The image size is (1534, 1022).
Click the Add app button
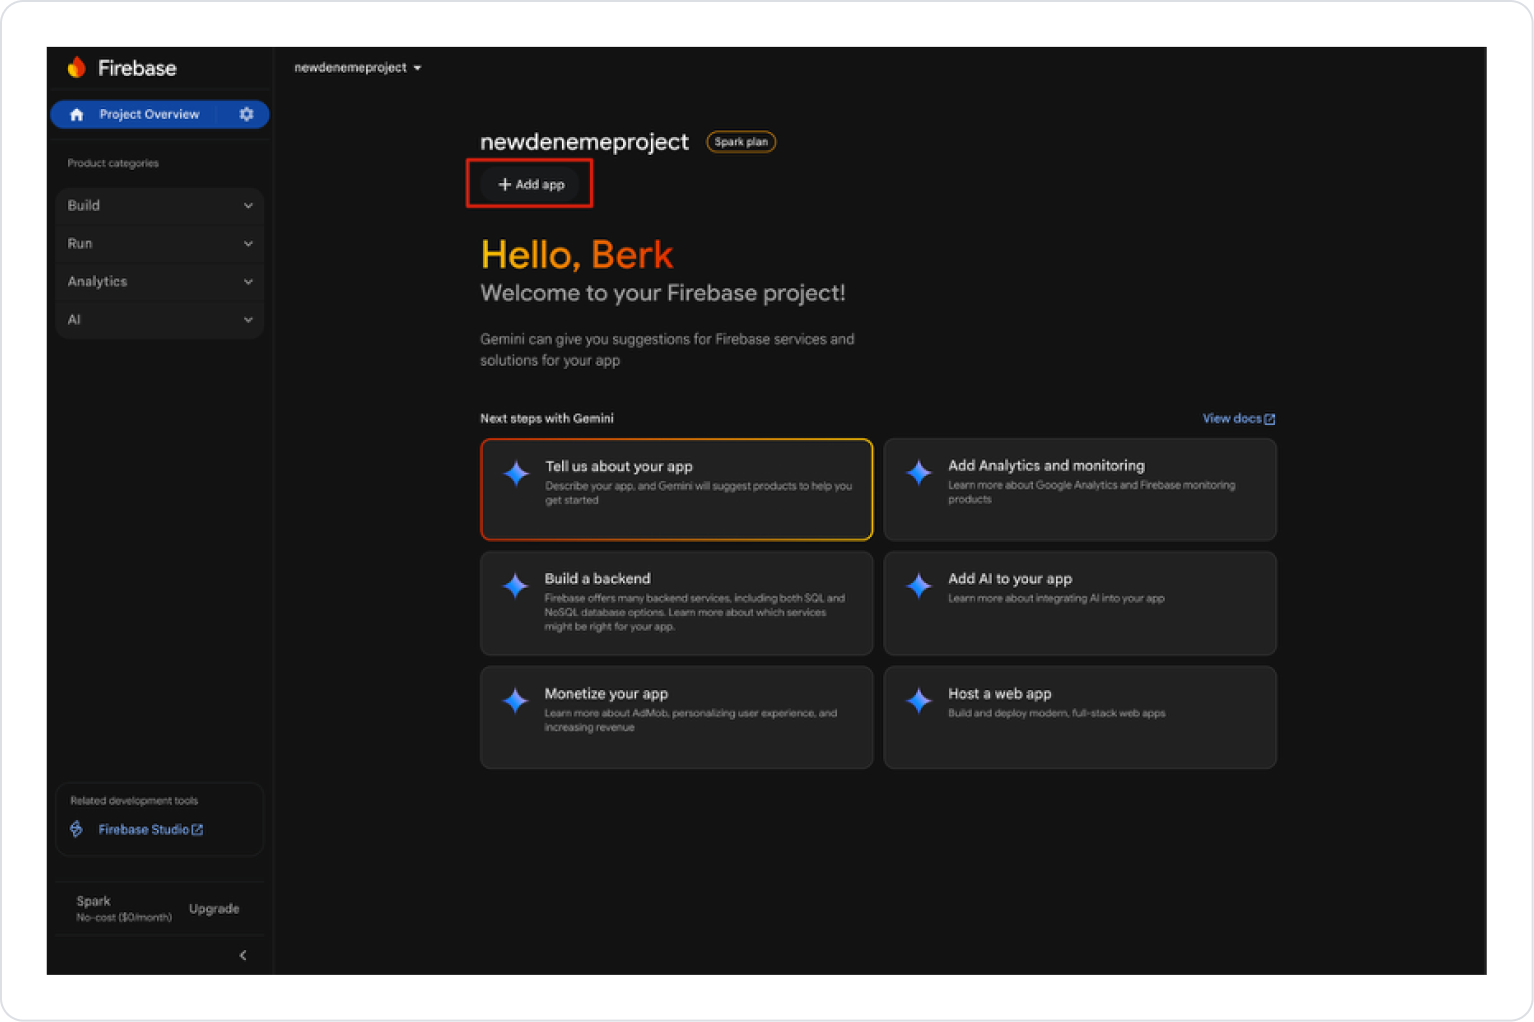pyautogui.click(x=531, y=184)
